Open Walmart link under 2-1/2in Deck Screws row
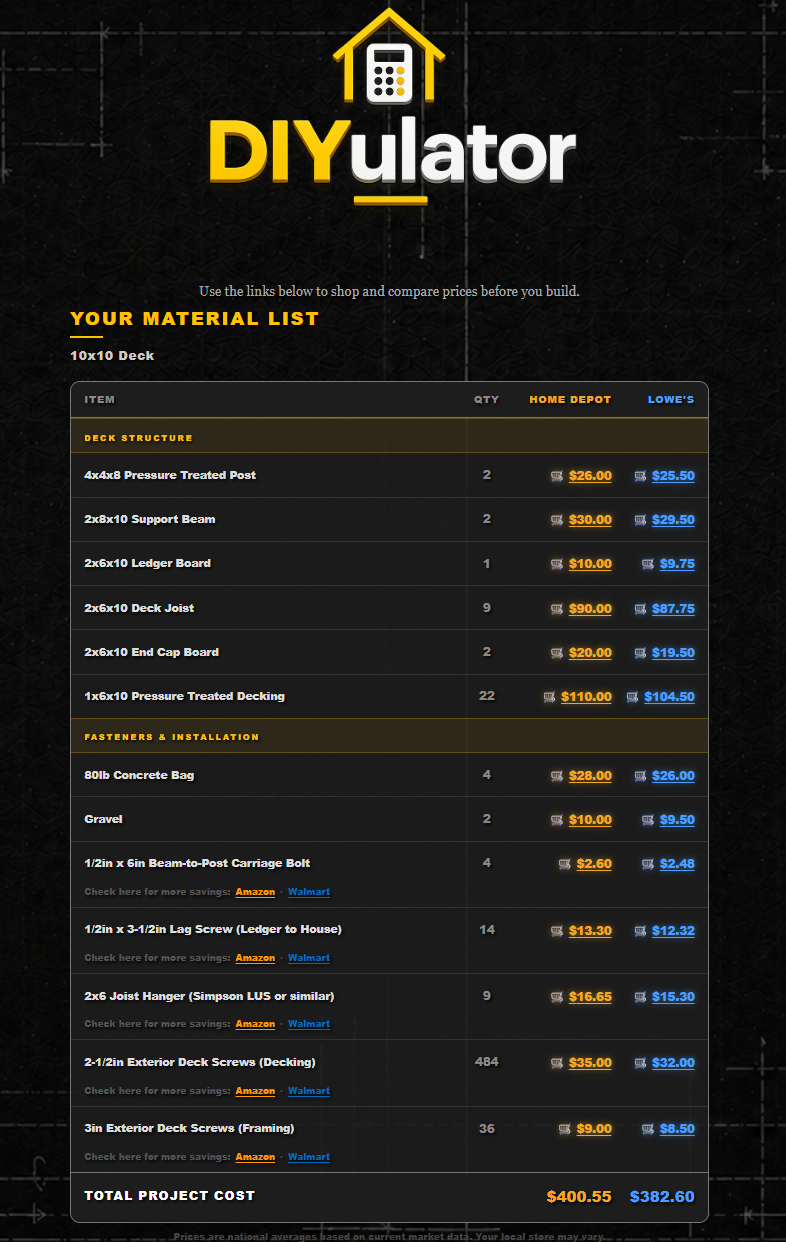Screen dimensions: 786x1242 [309, 1091]
